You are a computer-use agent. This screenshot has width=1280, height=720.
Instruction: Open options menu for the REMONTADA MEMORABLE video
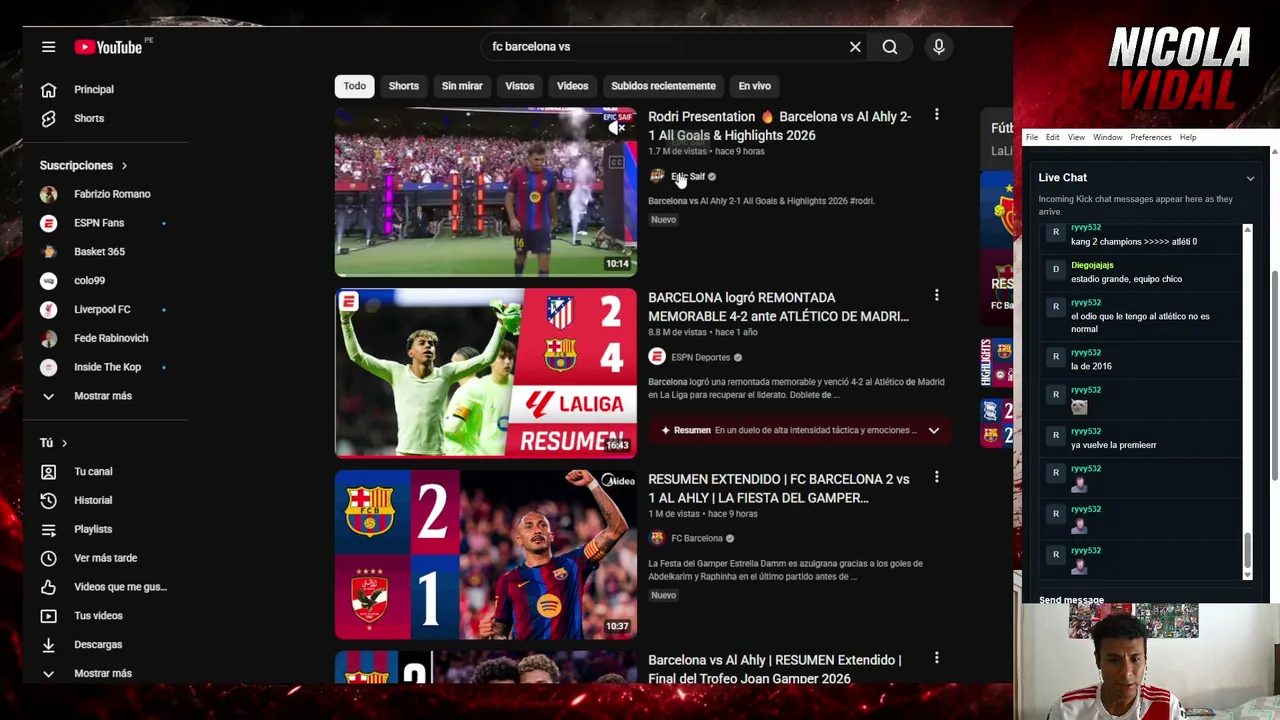click(x=937, y=296)
